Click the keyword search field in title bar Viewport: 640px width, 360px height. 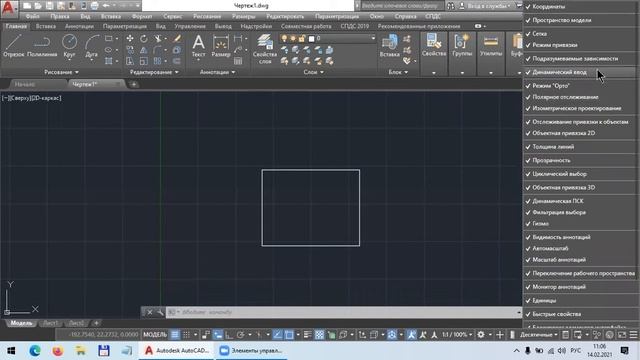402,6
